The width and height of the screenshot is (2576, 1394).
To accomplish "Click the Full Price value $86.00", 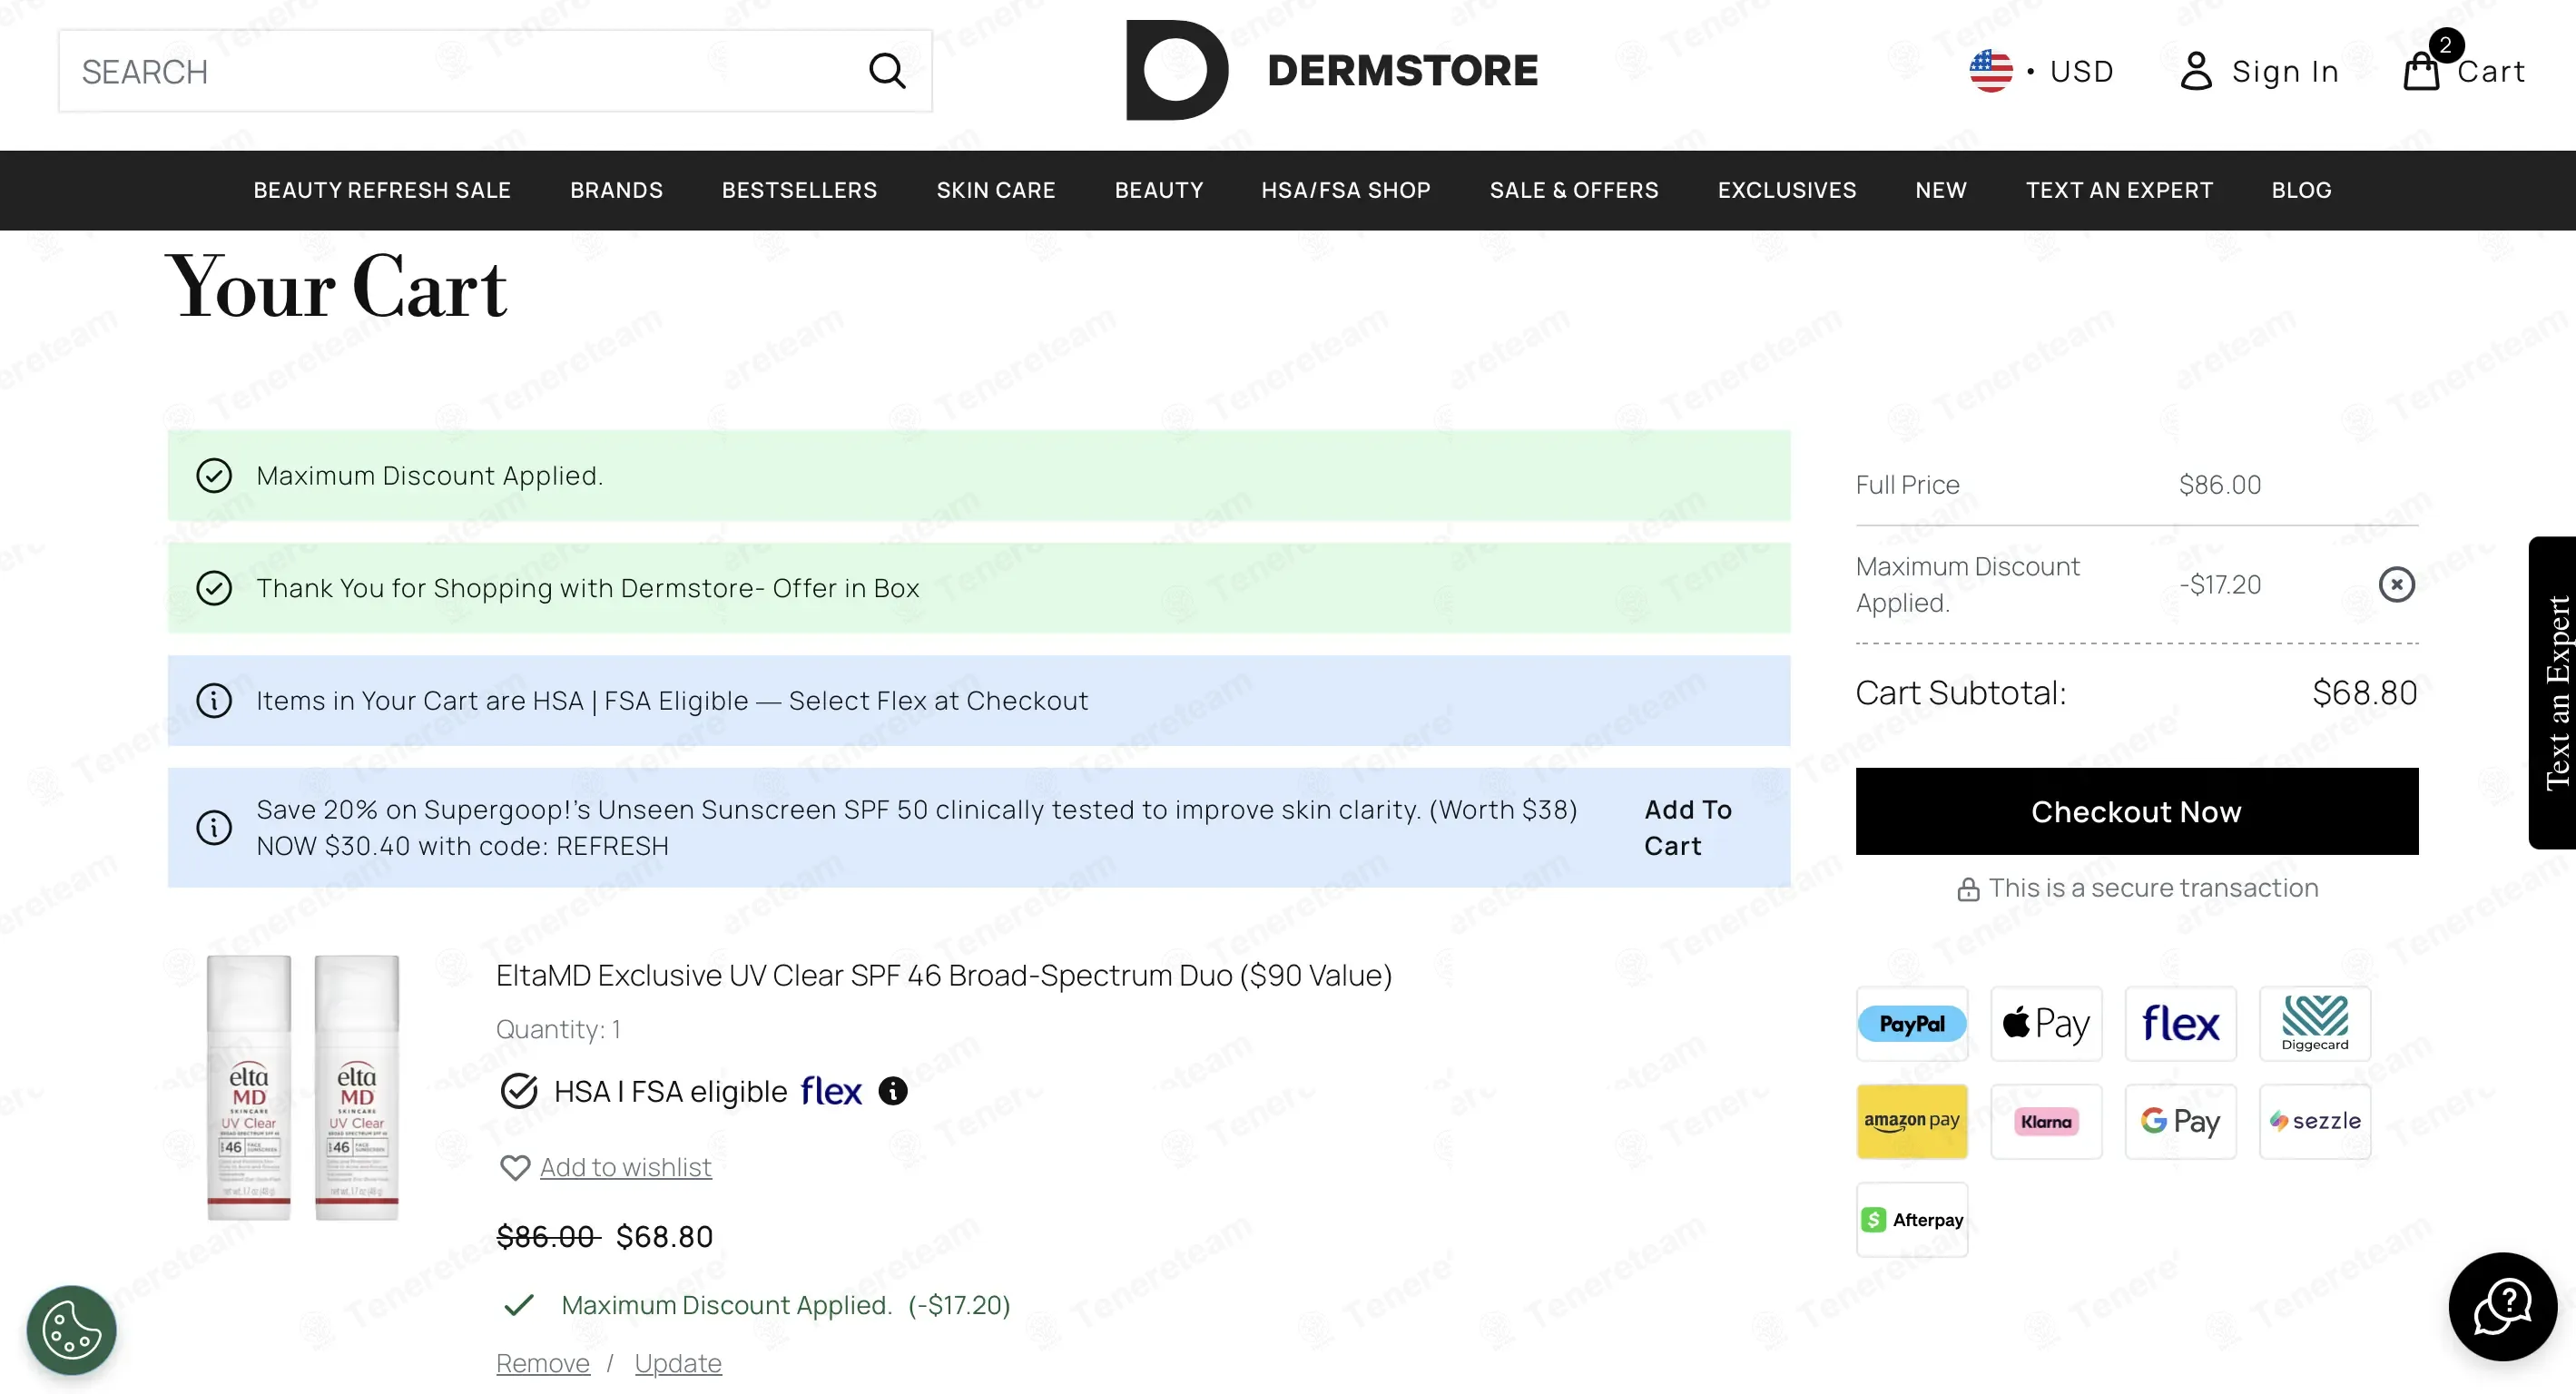I will pyautogui.click(x=2219, y=484).
